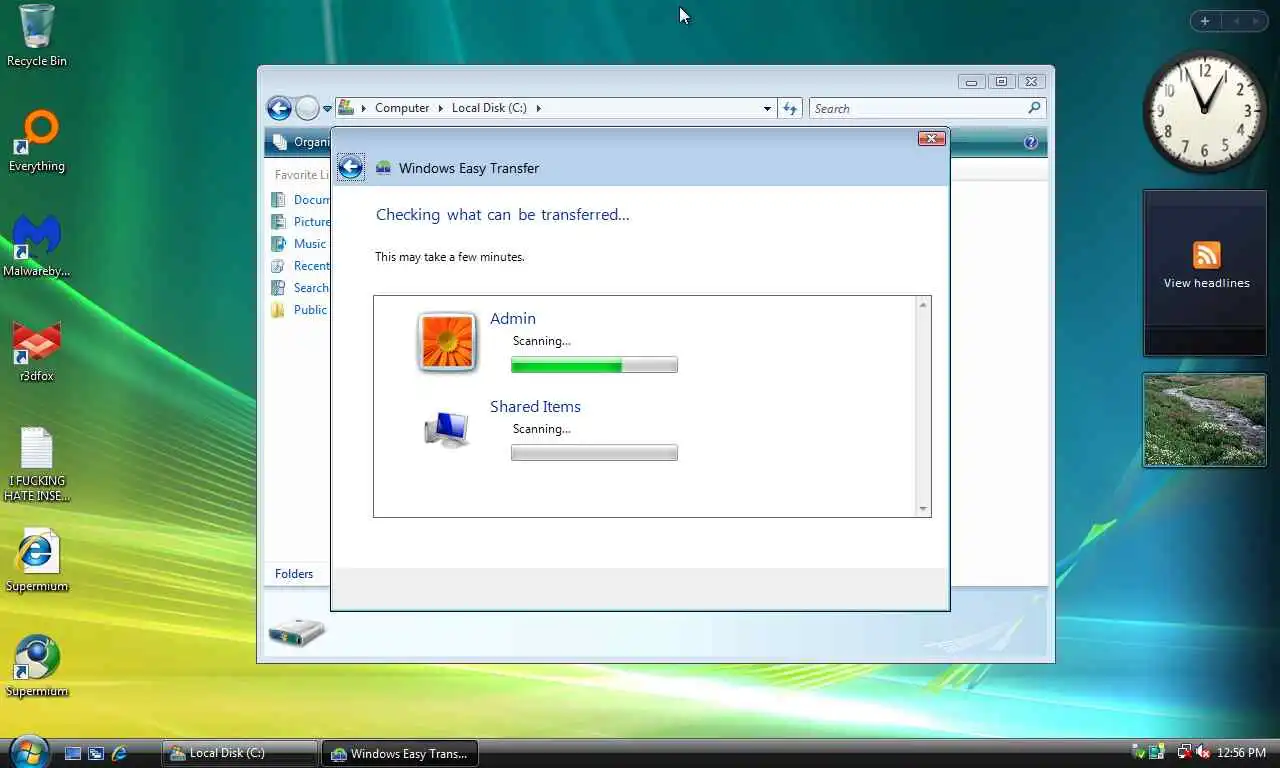This screenshot has height=768, width=1280.
Task: Click the Shared Items scanning progress bar
Action: (x=594, y=453)
